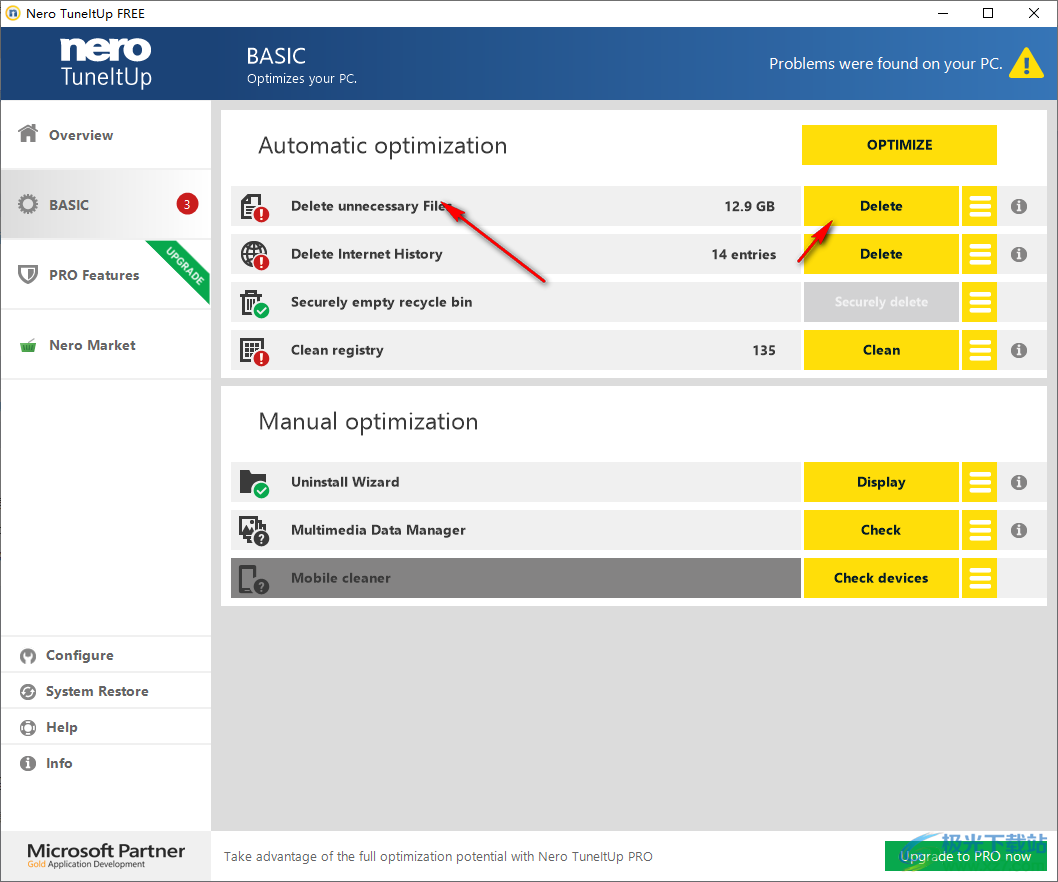Image resolution: width=1058 pixels, height=882 pixels.
Task: Click the yellow warning triangle icon
Action: point(1026,63)
